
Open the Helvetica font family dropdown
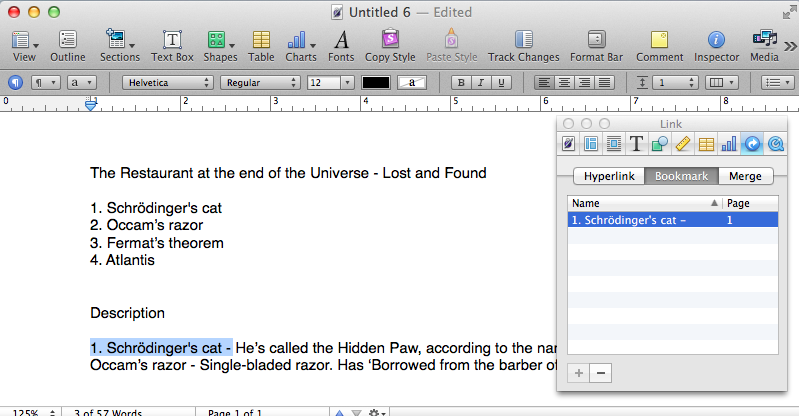(x=165, y=82)
